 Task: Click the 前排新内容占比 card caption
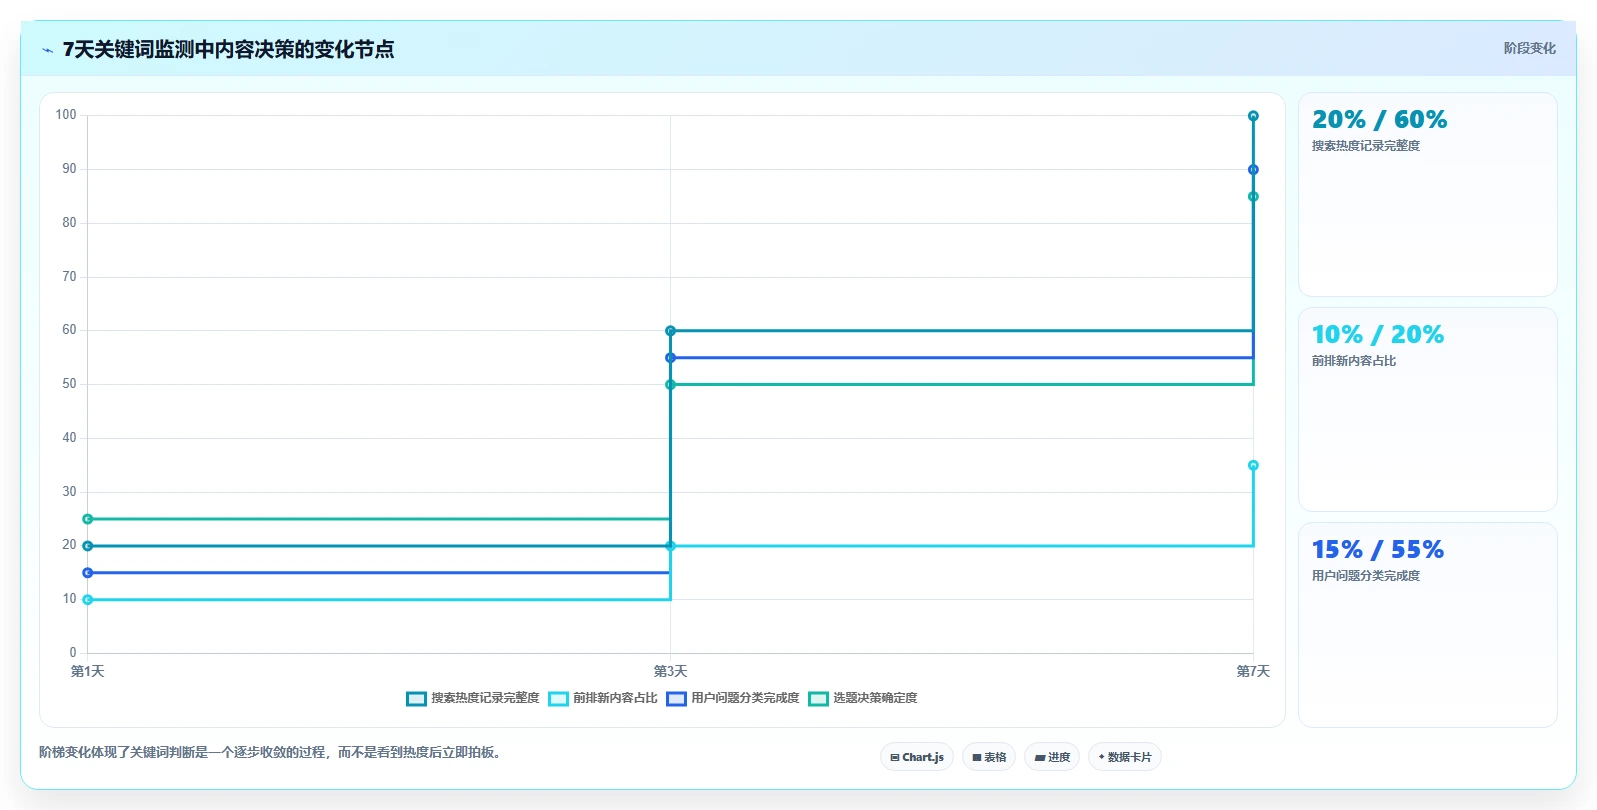point(1354,361)
